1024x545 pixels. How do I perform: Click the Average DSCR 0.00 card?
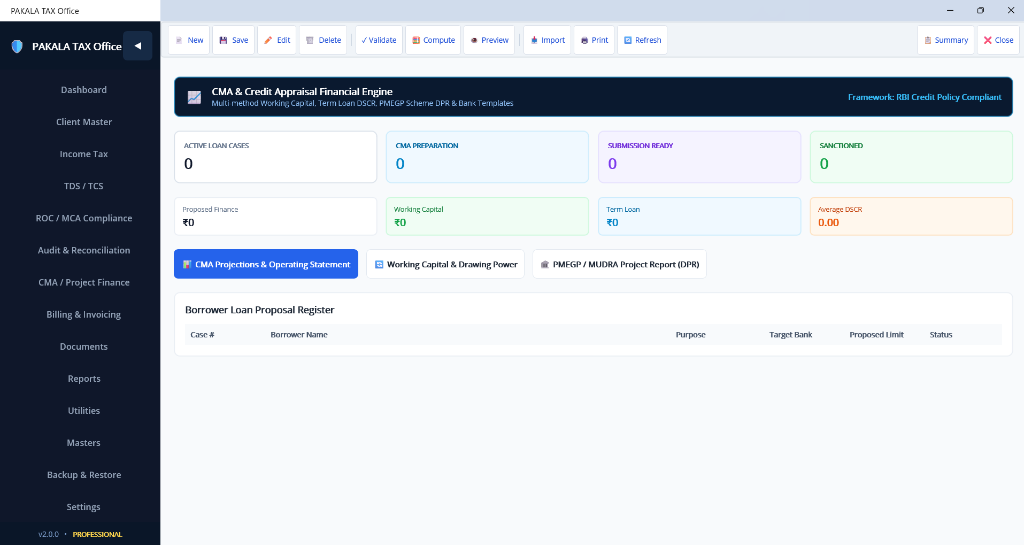coord(911,216)
